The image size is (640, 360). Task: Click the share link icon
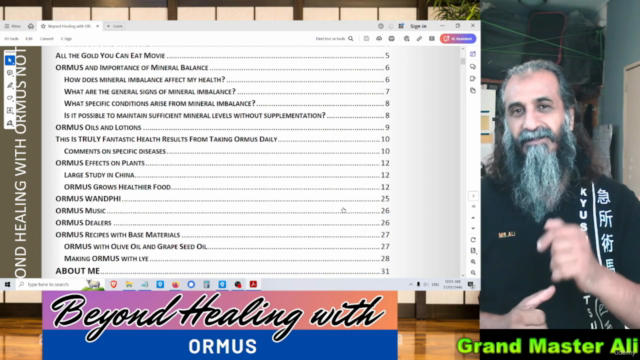(419, 39)
